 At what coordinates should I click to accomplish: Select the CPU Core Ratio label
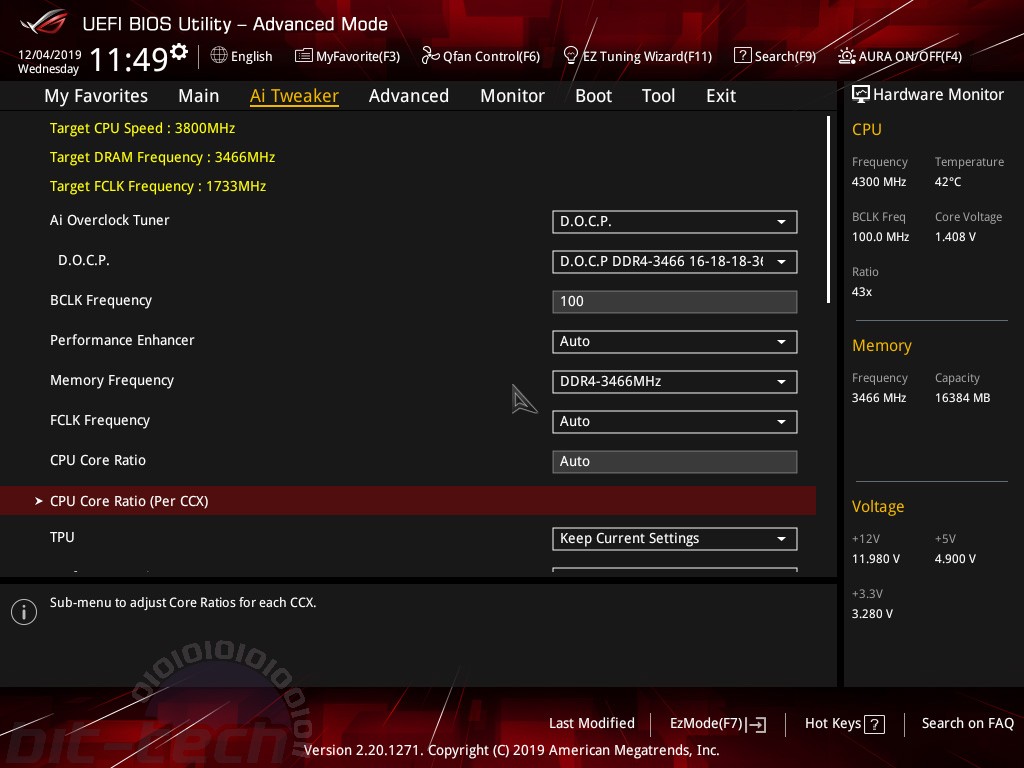98,460
